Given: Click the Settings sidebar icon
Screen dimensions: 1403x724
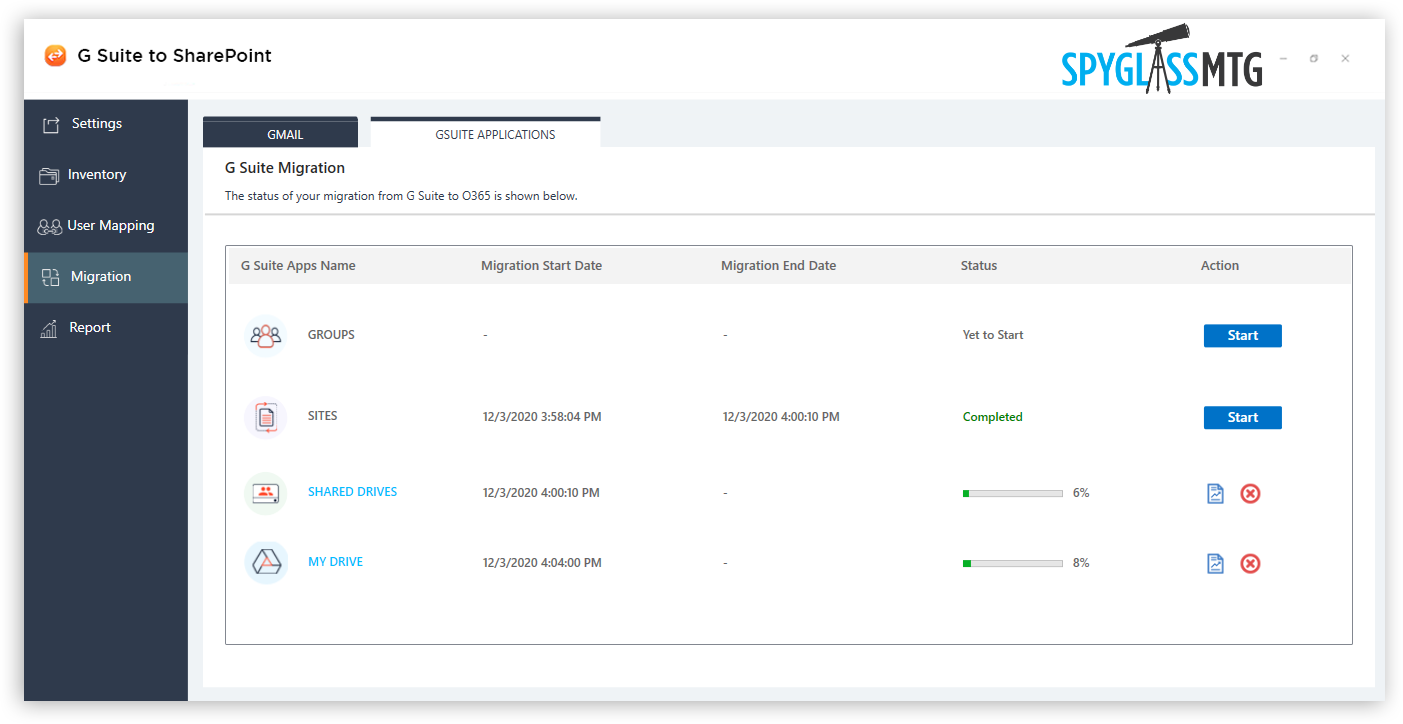Looking at the screenshot, I should [x=51, y=125].
